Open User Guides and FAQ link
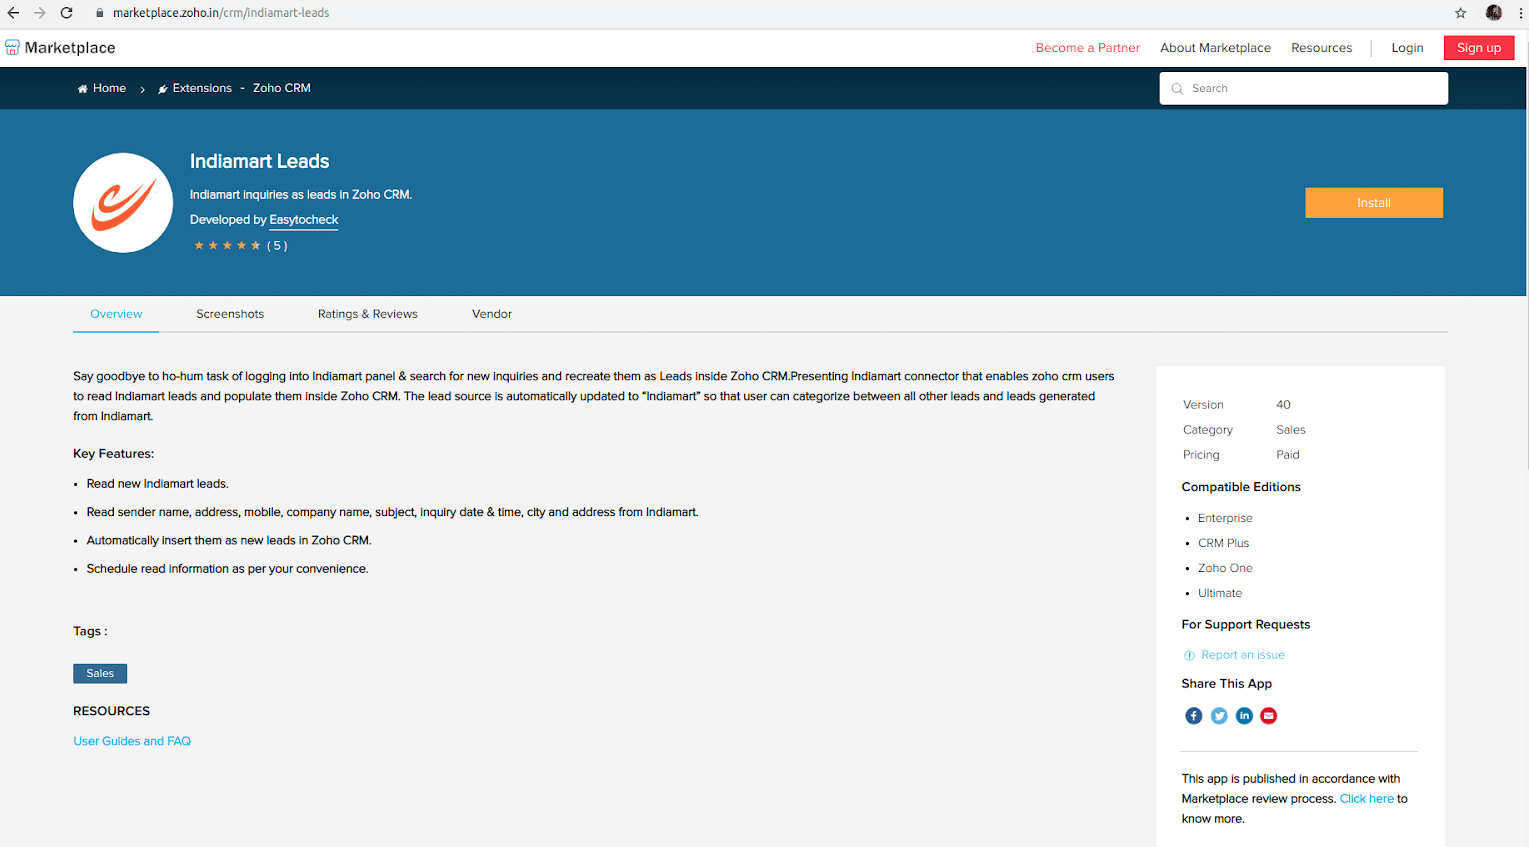Screen dimensions: 1529x847 pos(132,741)
